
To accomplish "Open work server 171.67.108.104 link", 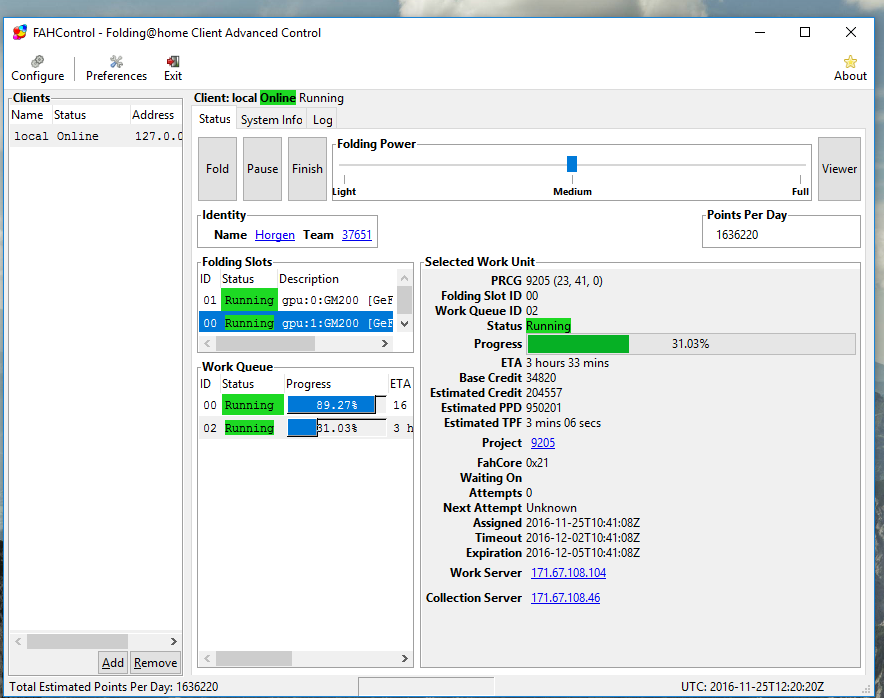I will tap(568, 573).
